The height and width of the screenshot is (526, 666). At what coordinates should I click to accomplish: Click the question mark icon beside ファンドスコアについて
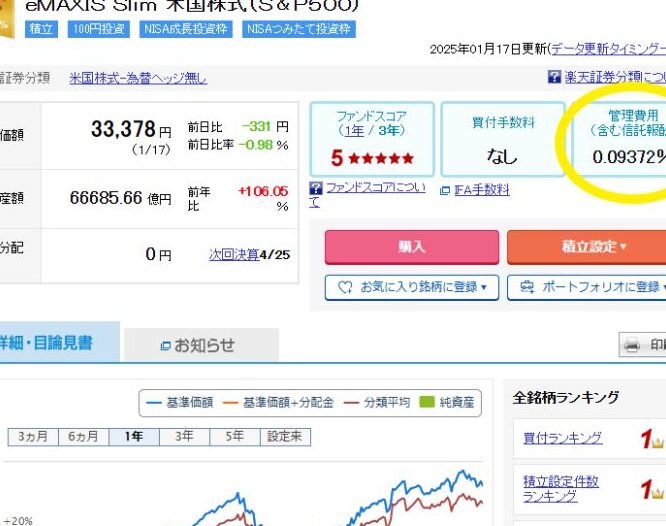(x=316, y=188)
